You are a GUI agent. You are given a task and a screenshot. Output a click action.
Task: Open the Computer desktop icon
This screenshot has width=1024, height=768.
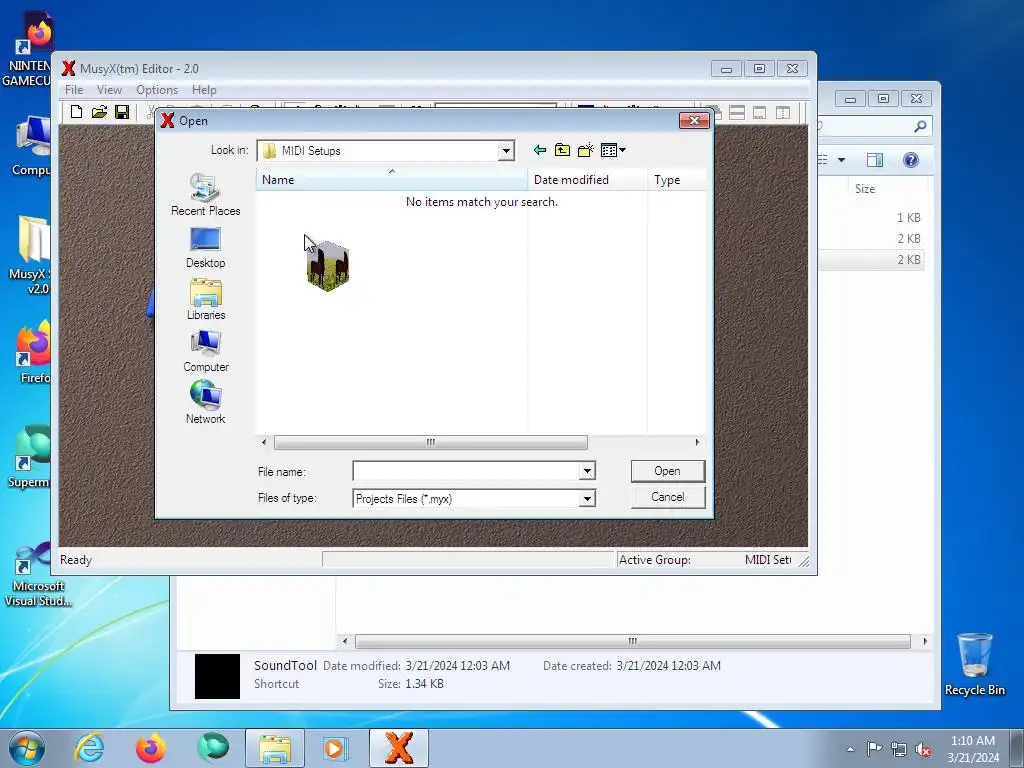[x=31, y=146]
